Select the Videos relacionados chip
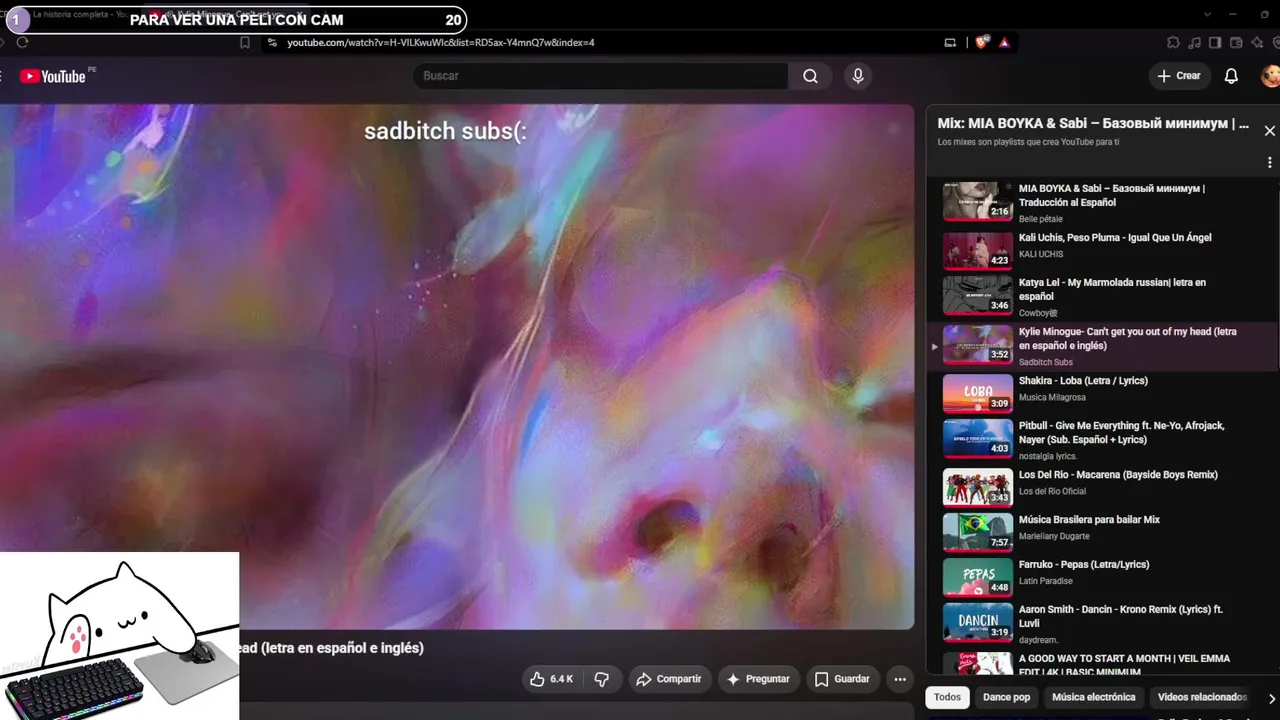This screenshot has width=1280, height=720. [x=1202, y=697]
